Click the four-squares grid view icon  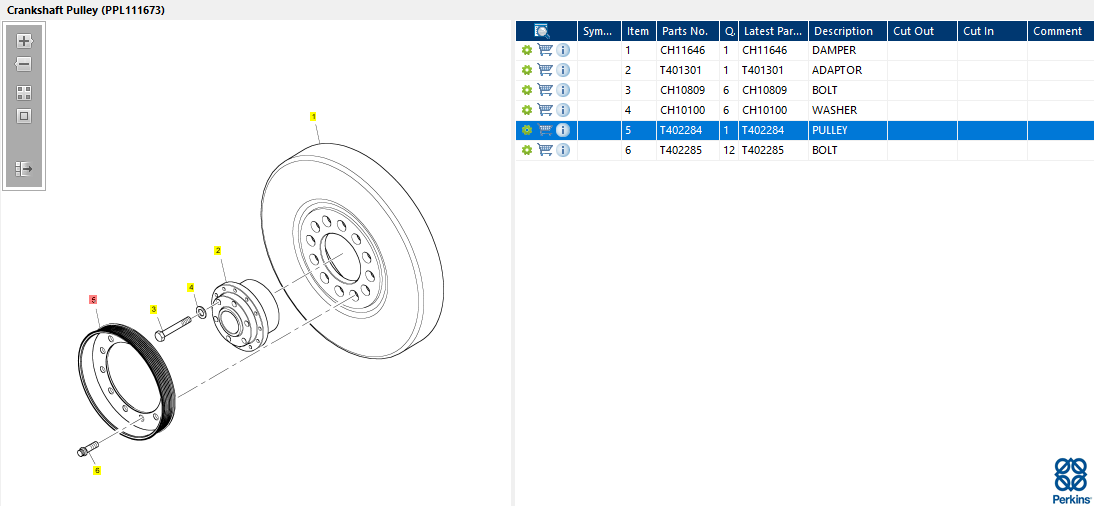coord(24,94)
